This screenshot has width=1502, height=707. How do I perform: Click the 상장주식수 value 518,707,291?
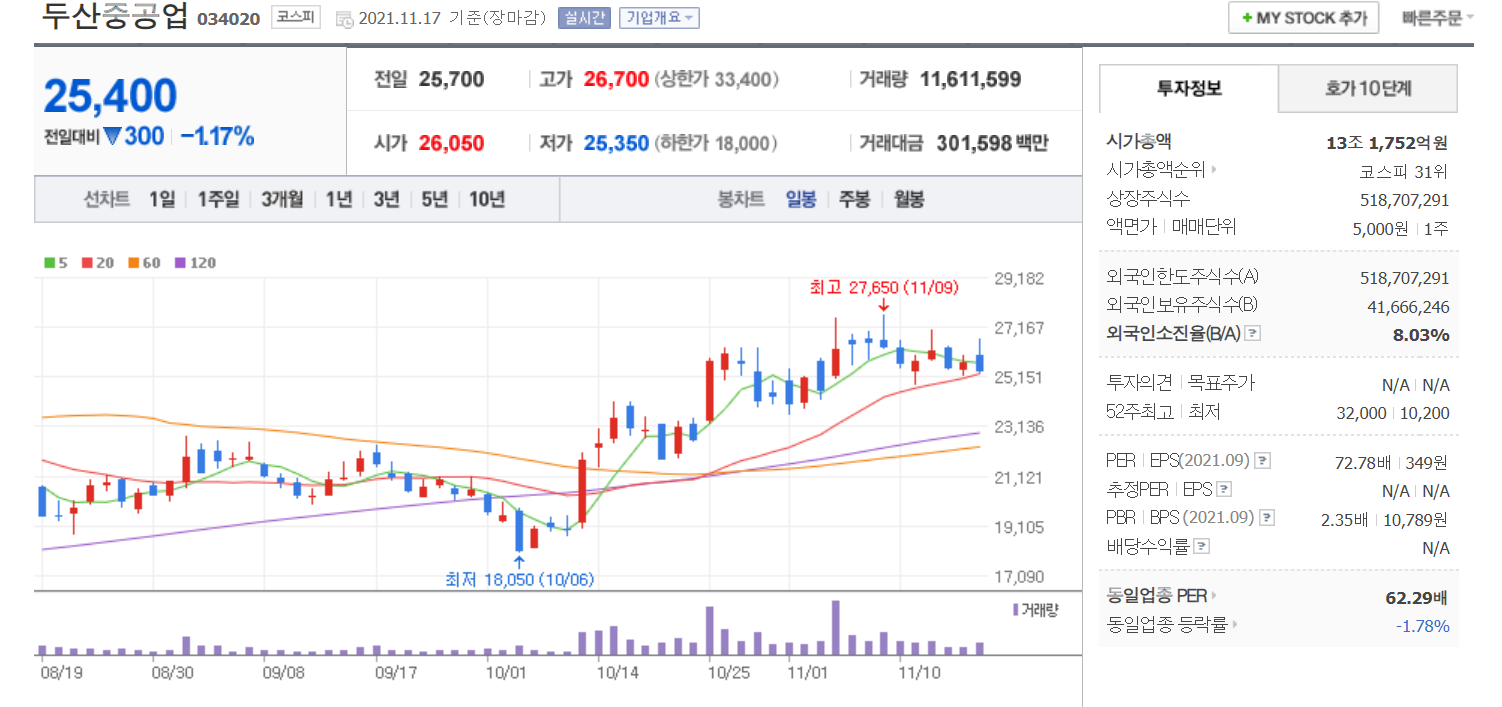coord(1404,199)
